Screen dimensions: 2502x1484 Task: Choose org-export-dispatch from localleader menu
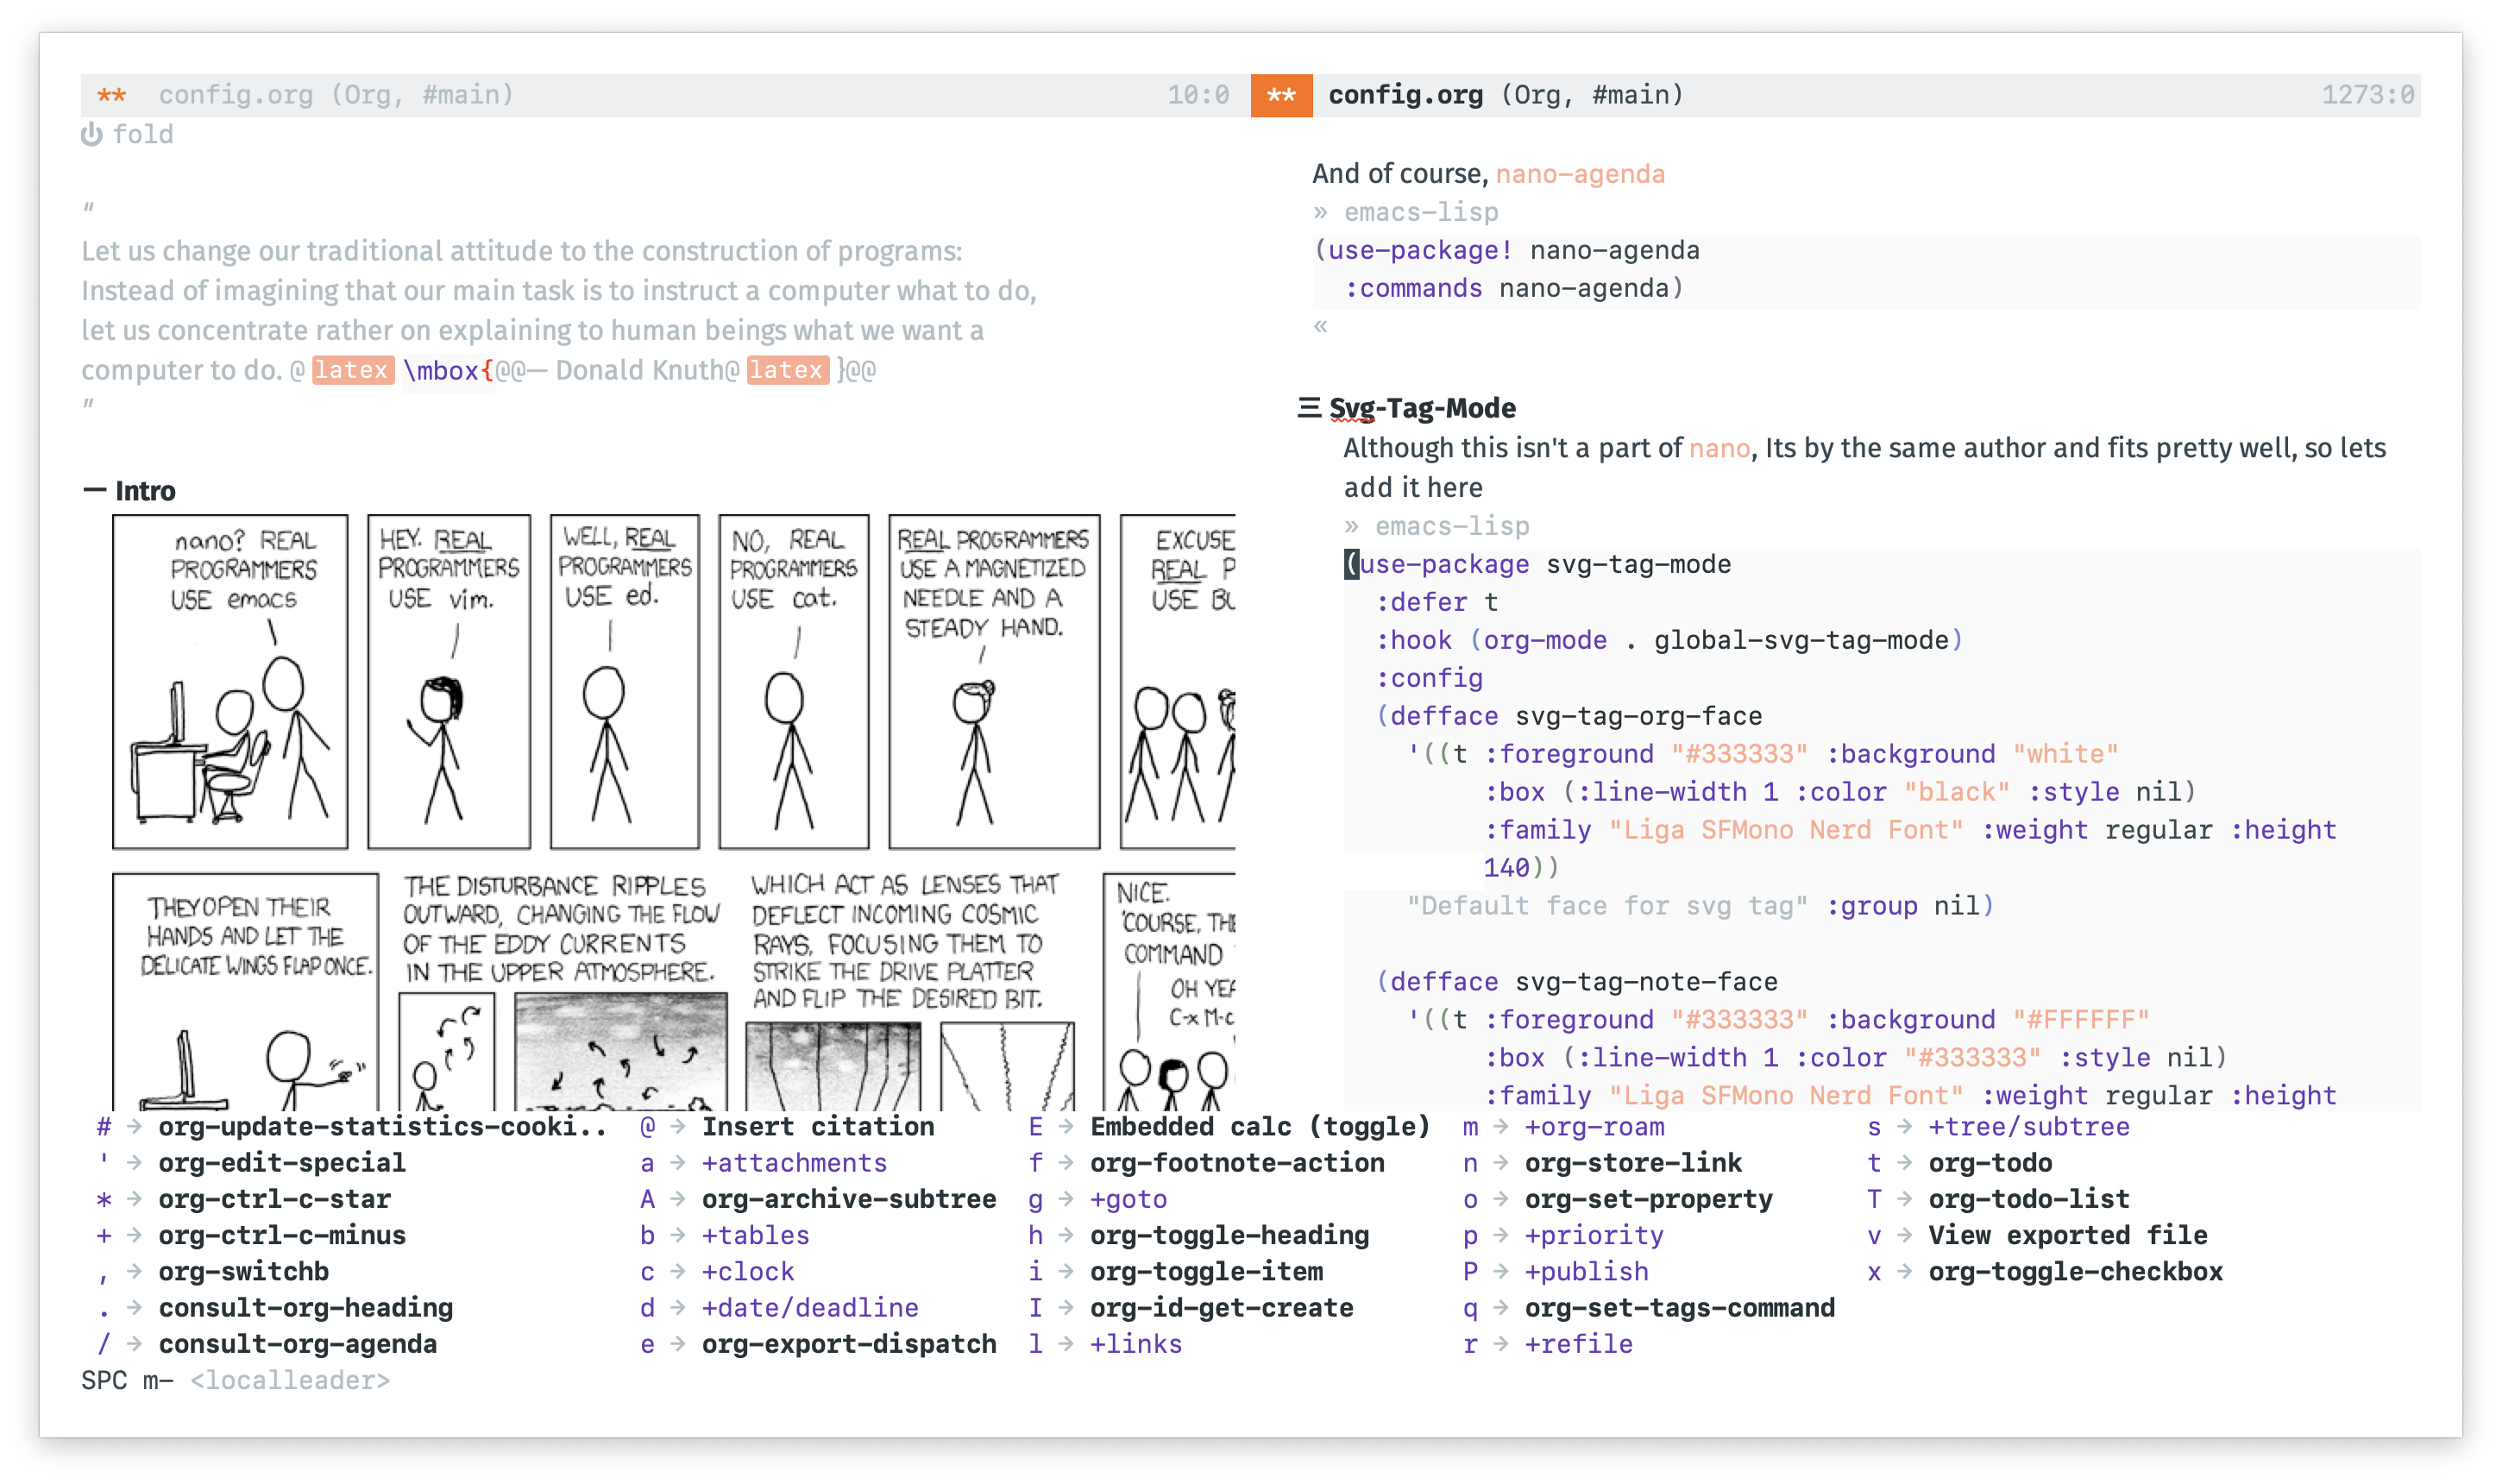(848, 1344)
